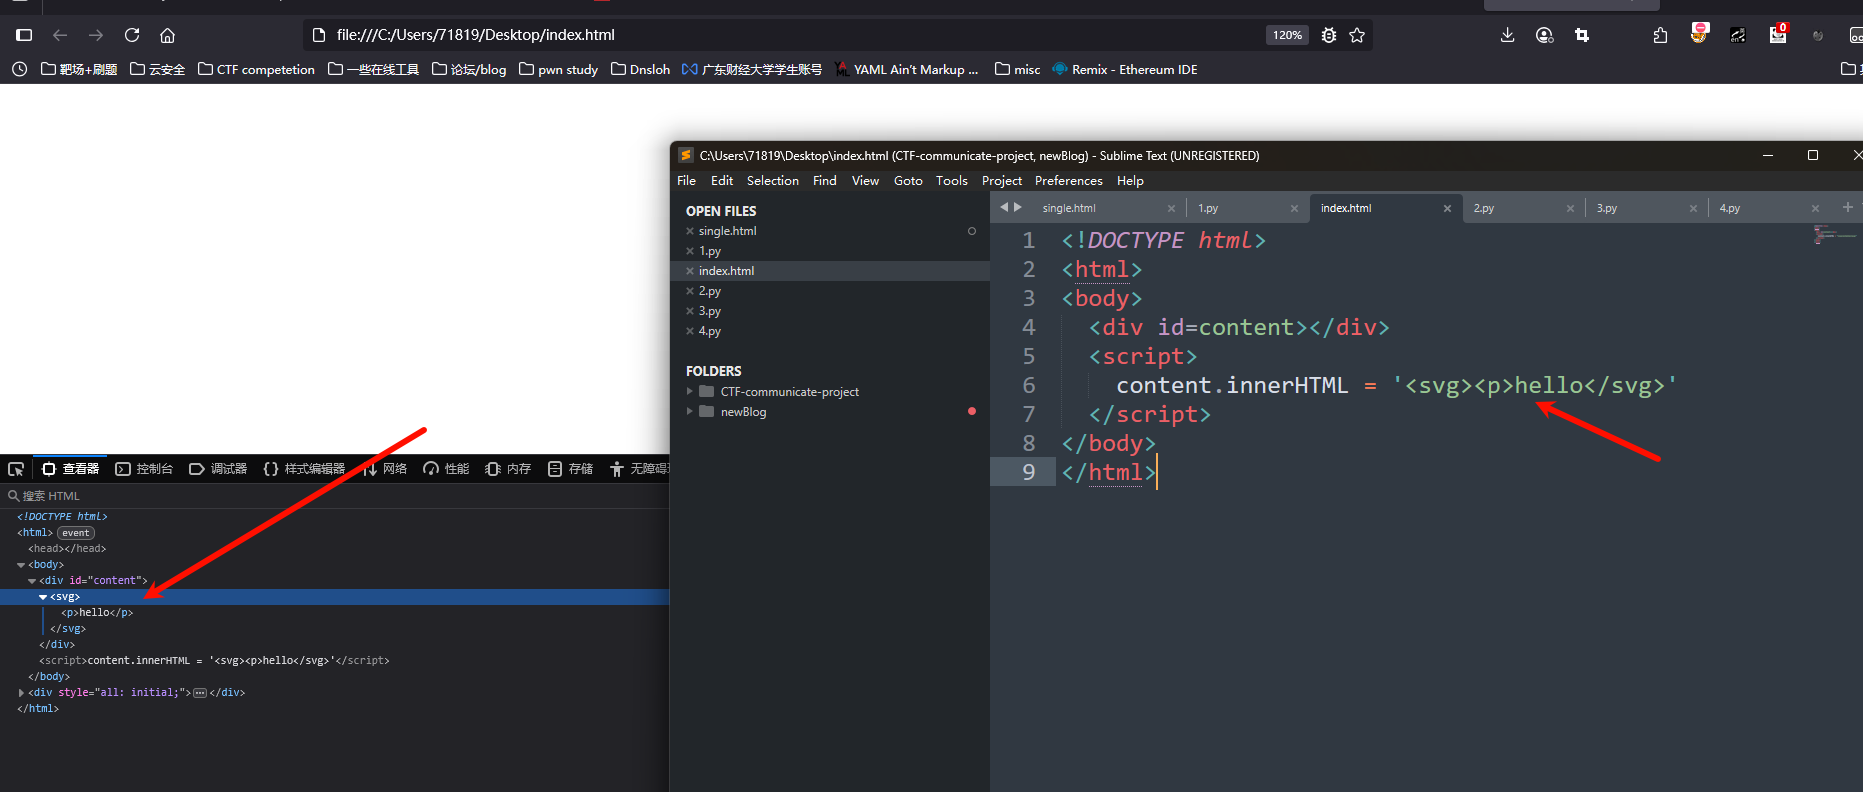Click the crop screenshot icon in toolbar
The width and height of the screenshot is (1863, 792).
pos(1582,35)
